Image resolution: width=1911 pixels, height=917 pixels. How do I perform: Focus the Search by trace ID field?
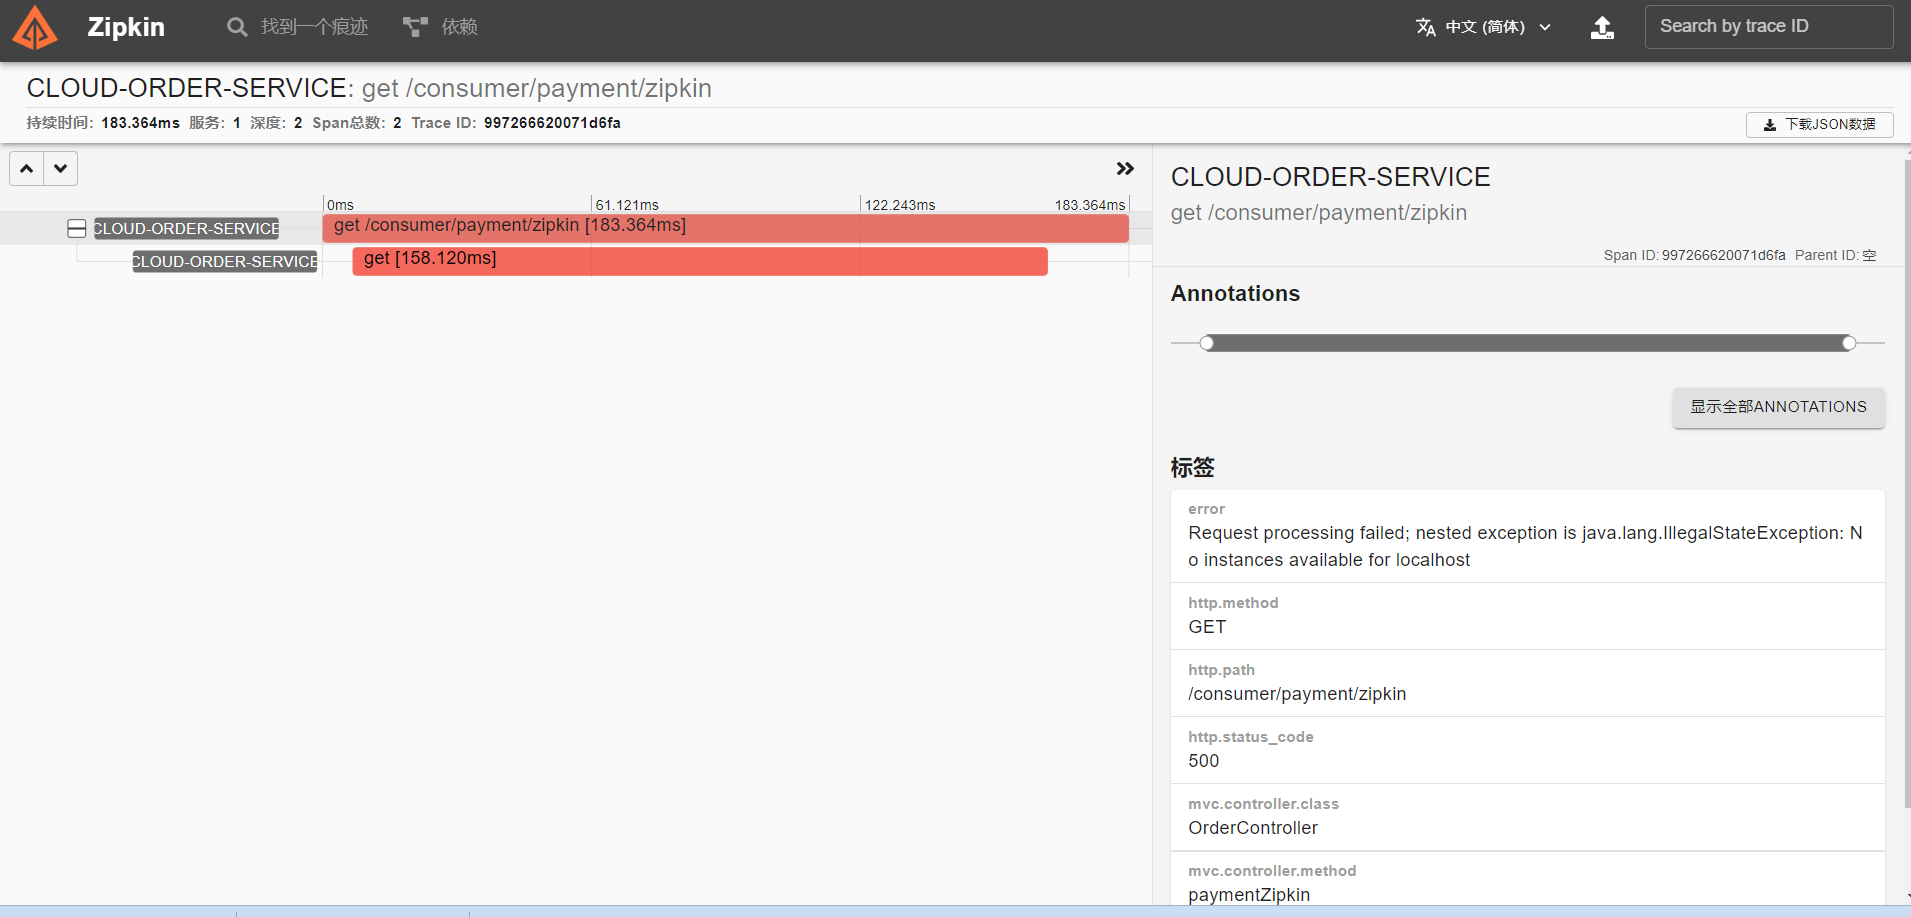[1768, 27]
